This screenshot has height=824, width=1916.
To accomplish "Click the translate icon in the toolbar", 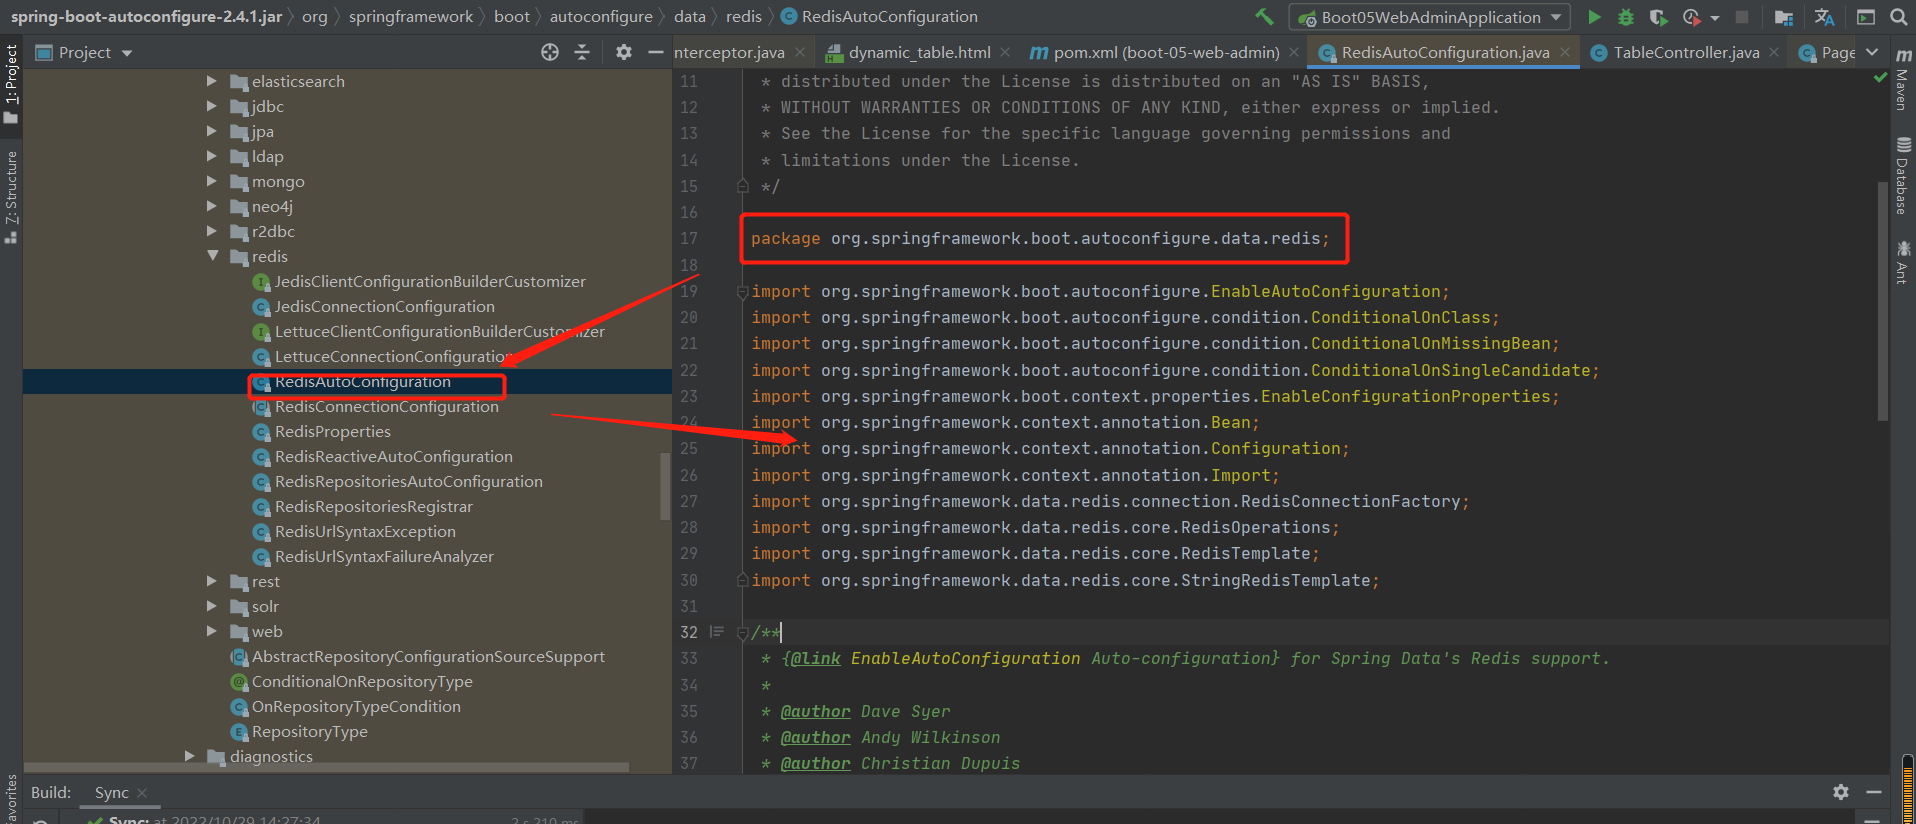I will [1824, 17].
